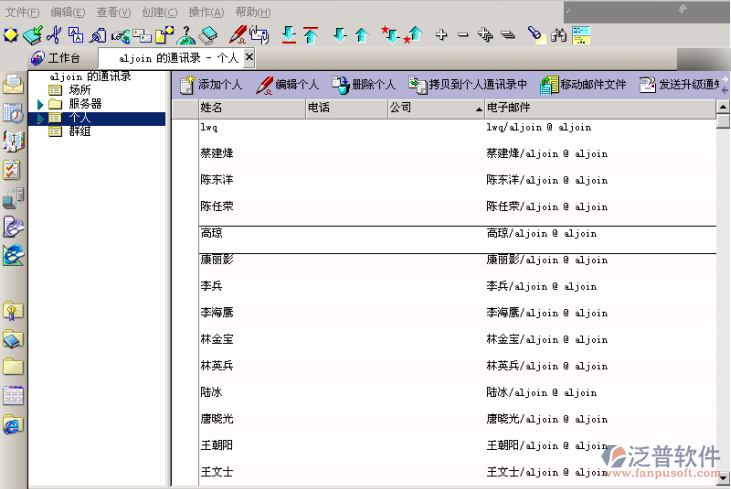
Task: Close the aljoin 的通讯录 tab
Action: click(x=249, y=59)
